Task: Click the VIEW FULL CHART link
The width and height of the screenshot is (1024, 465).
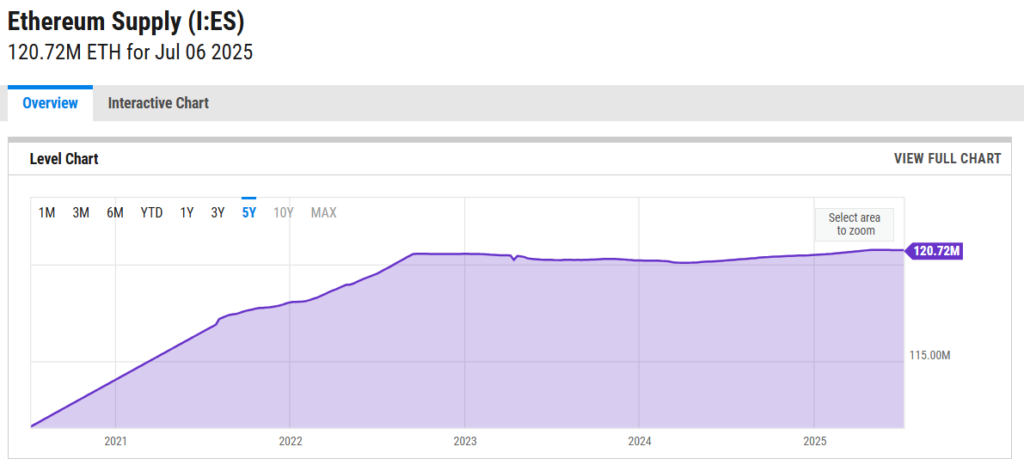Action: click(946, 159)
